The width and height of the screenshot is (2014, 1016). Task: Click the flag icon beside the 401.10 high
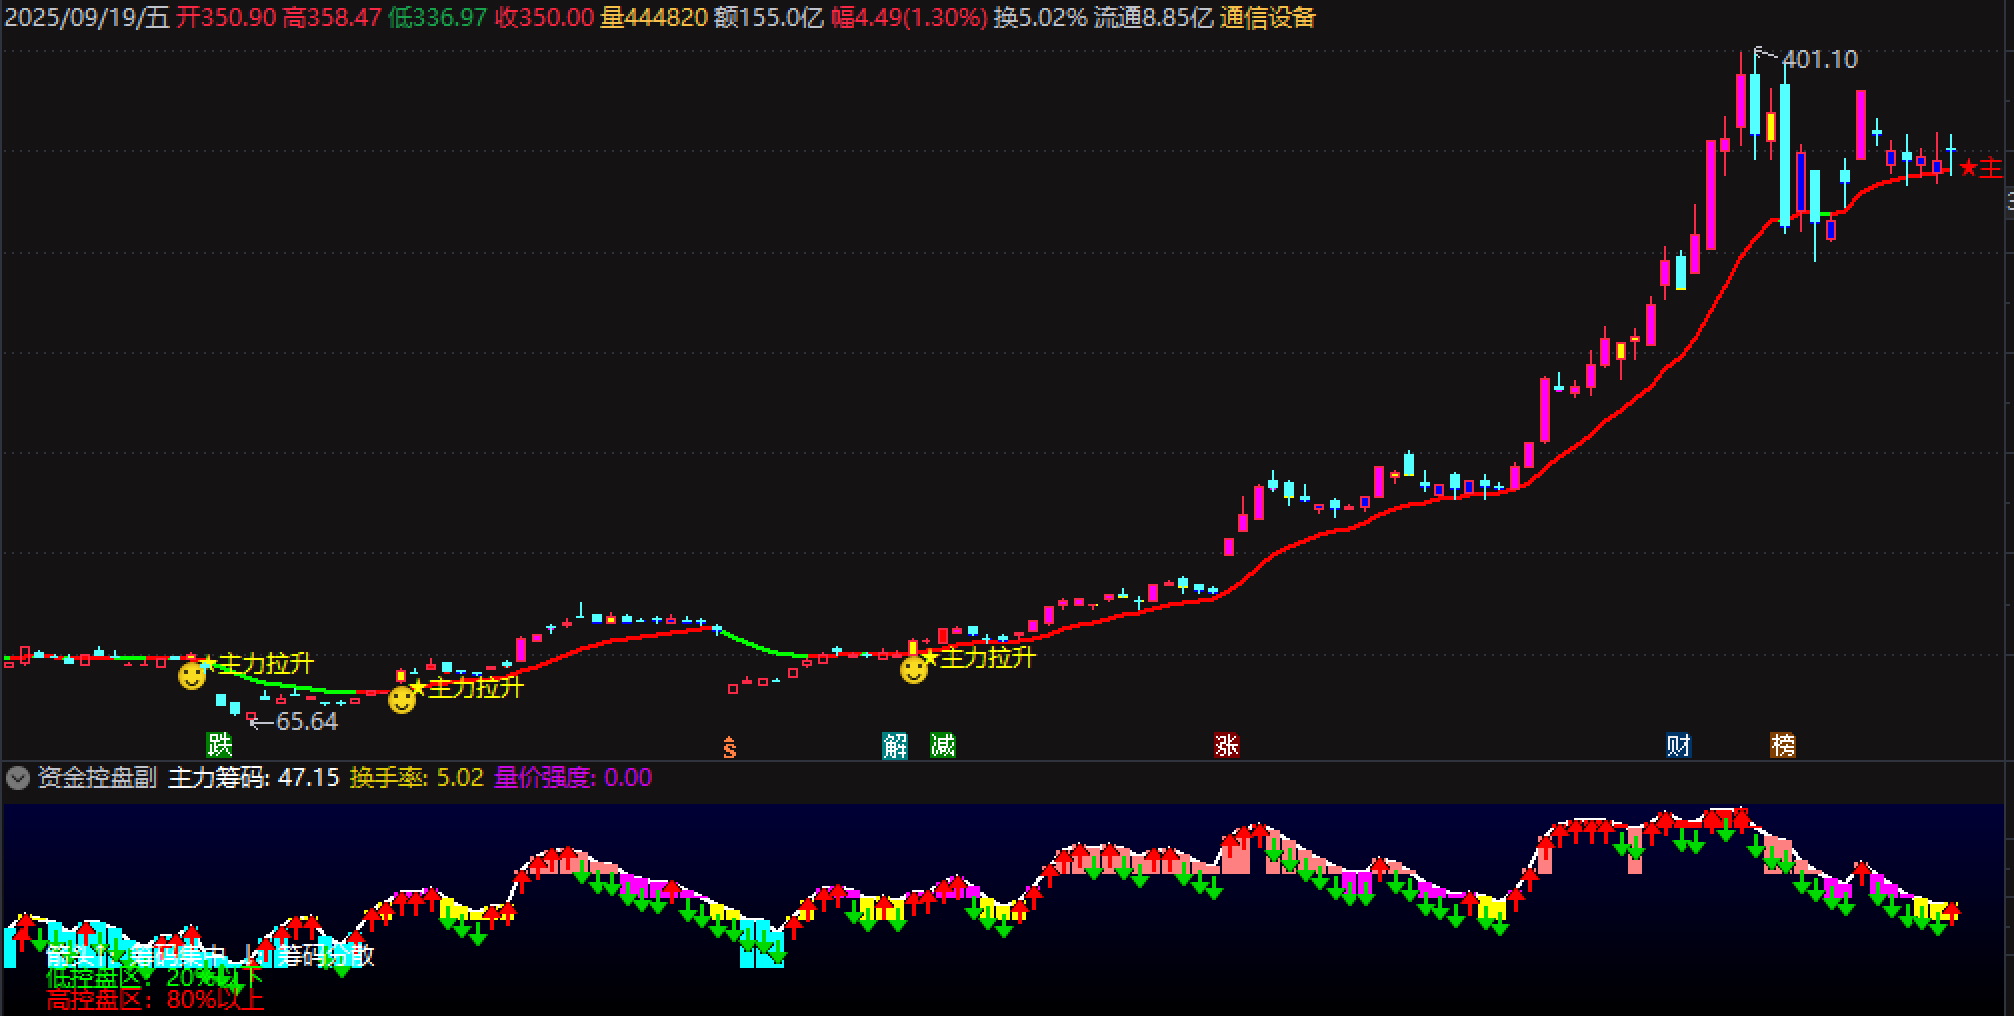(x=1764, y=56)
